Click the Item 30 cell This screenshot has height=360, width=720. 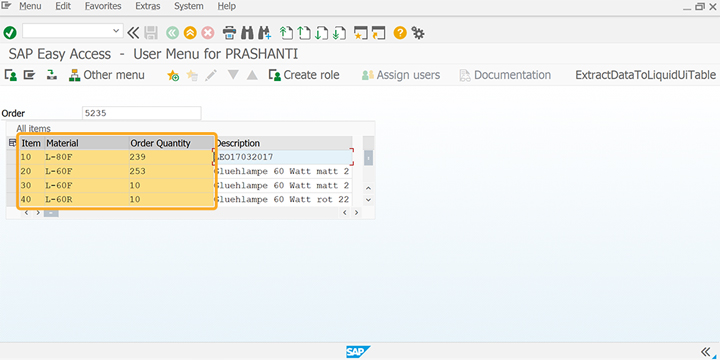tap(31, 186)
